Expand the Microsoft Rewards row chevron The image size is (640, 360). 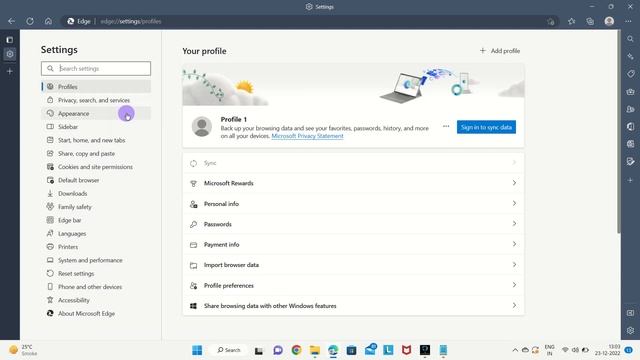coord(514,183)
